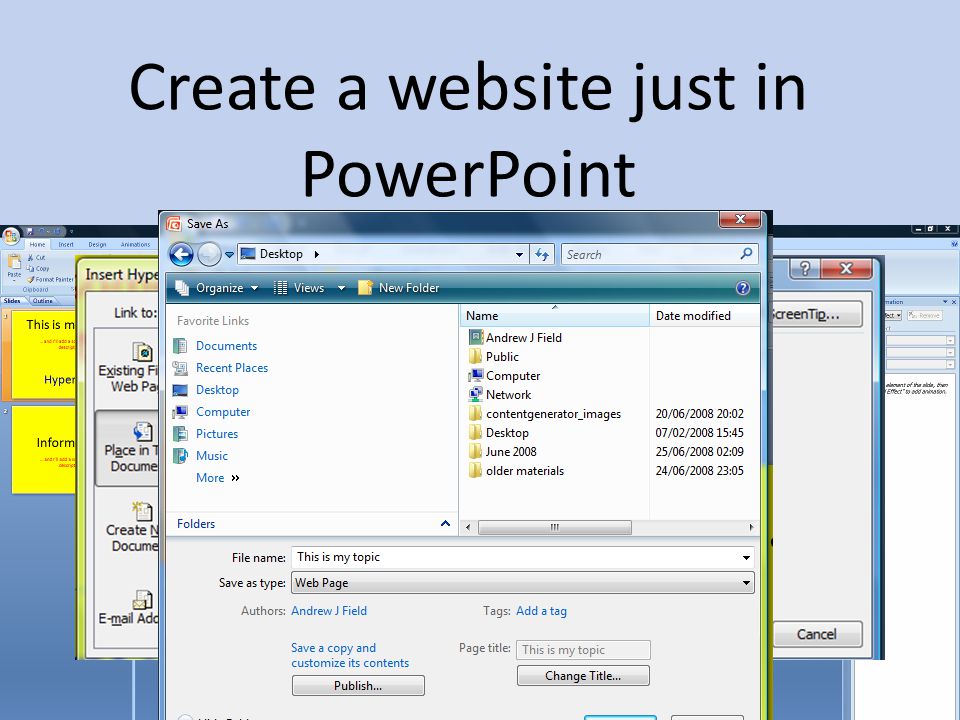Select Save a copy and customize its contents
The height and width of the screenshot is (720, 960).
click(x=350, y=655)
